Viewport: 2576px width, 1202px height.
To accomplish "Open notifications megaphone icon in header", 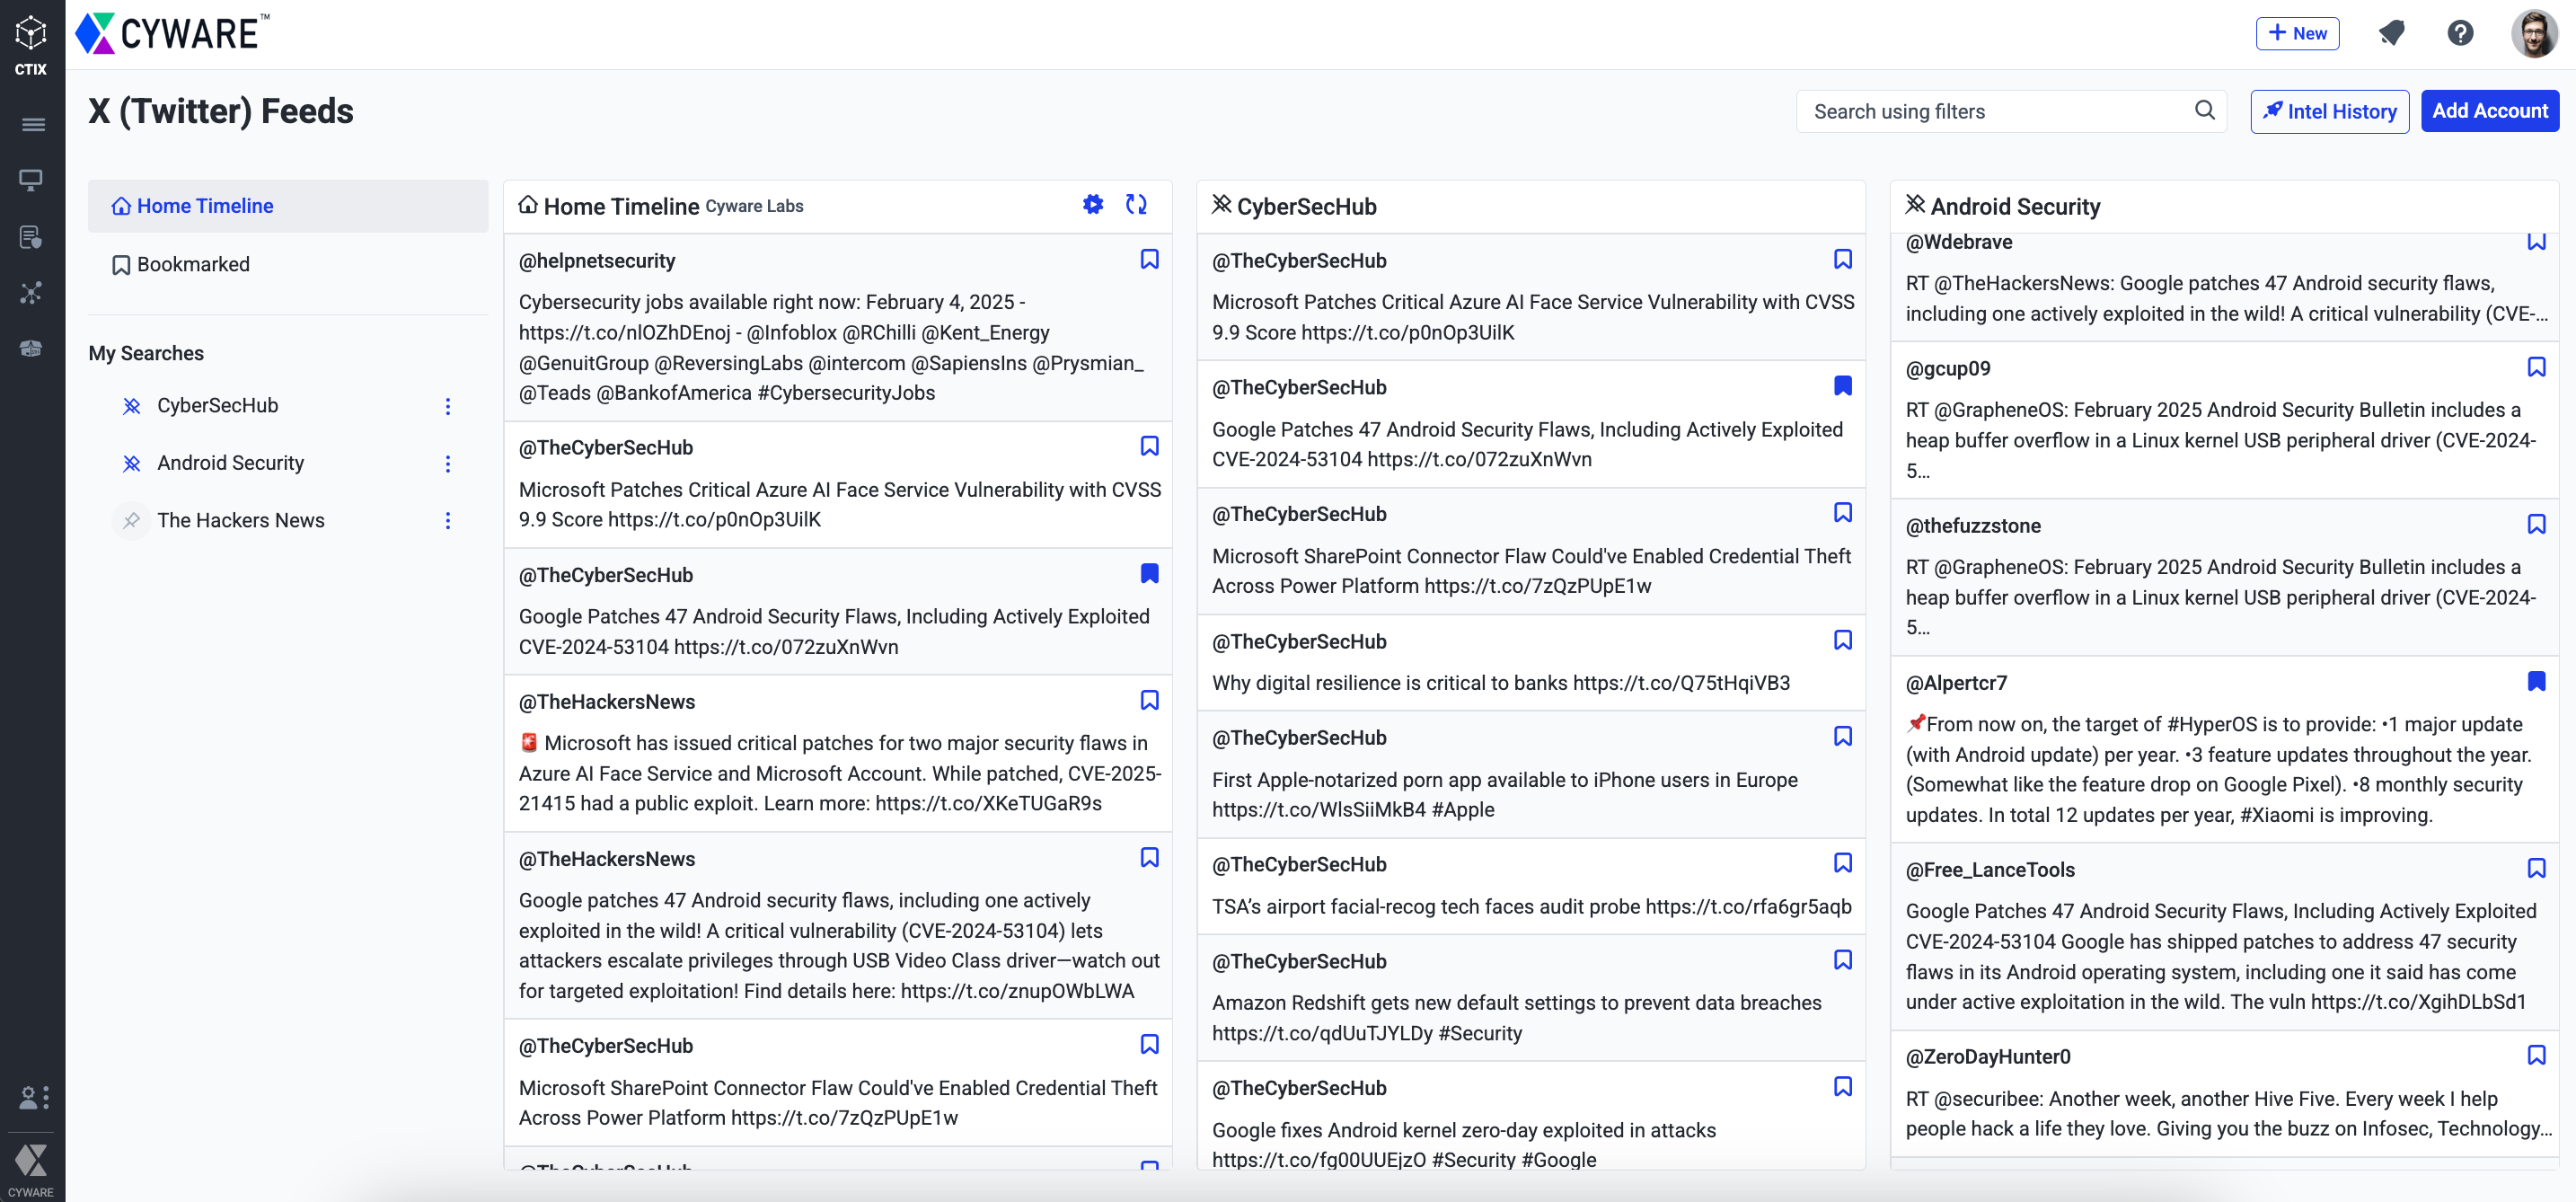I will click(2390, 33).
